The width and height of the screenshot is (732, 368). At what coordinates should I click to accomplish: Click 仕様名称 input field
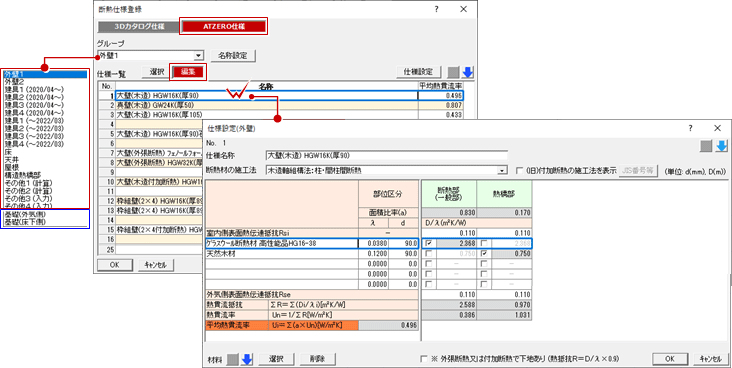point(387,156)
